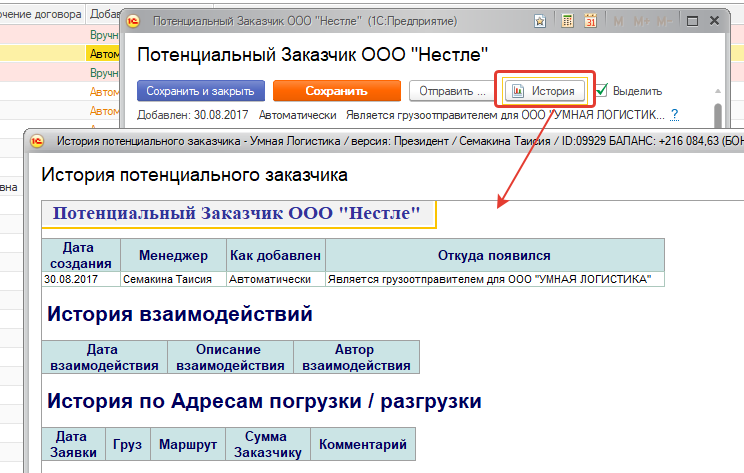Click the M memory button in title bar
Image resolution: width=744 pixels, height=473 pixels.
tap(618, 21)
